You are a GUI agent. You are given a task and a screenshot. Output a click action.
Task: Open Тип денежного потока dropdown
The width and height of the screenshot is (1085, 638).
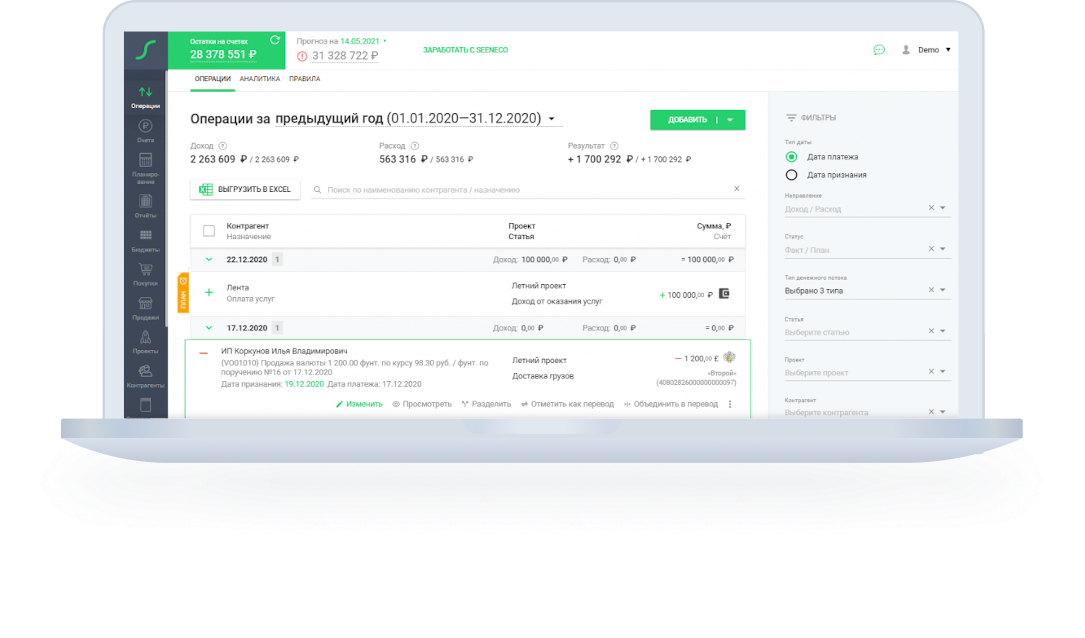[x=942, y=290]
